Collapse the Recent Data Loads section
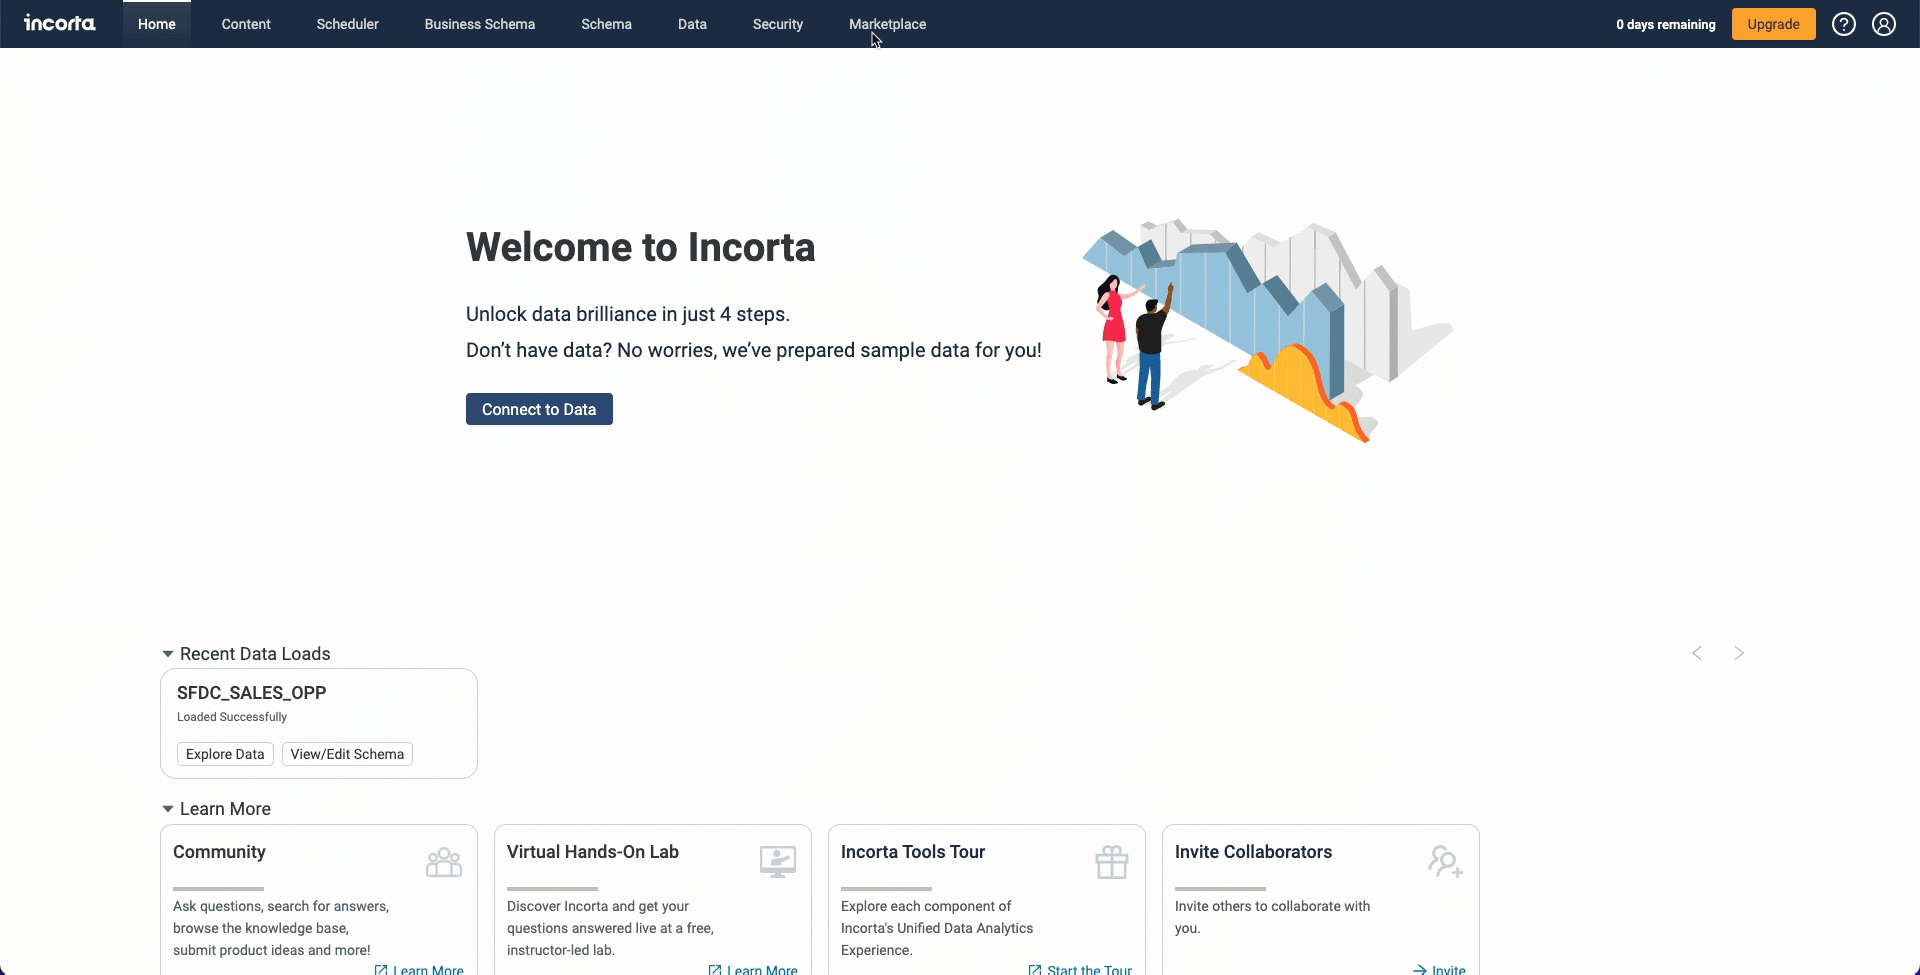 pyautogui.click(x=168, y=654)
